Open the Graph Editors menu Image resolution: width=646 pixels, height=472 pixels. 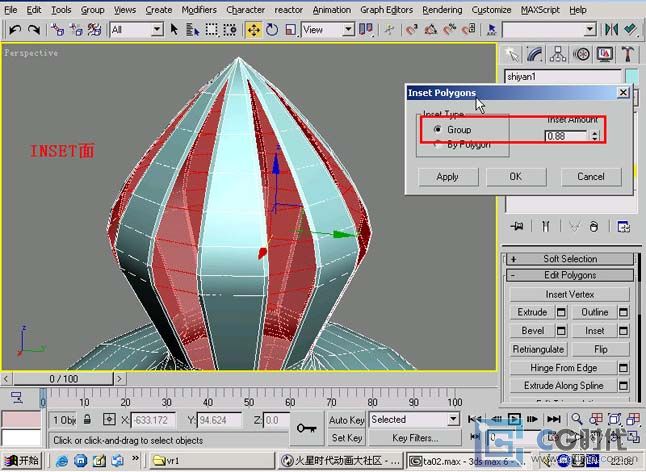[x=386, y=9]
